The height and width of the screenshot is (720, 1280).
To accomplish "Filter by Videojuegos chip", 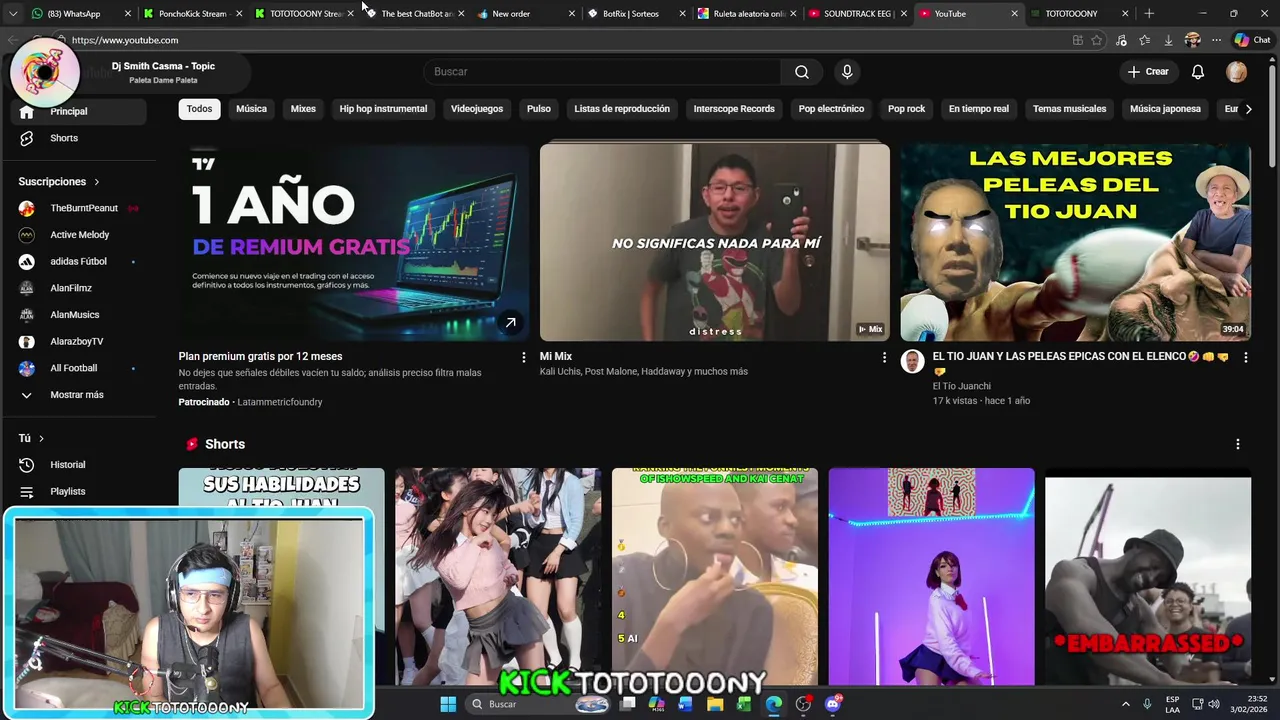I will tap(477, 109).
